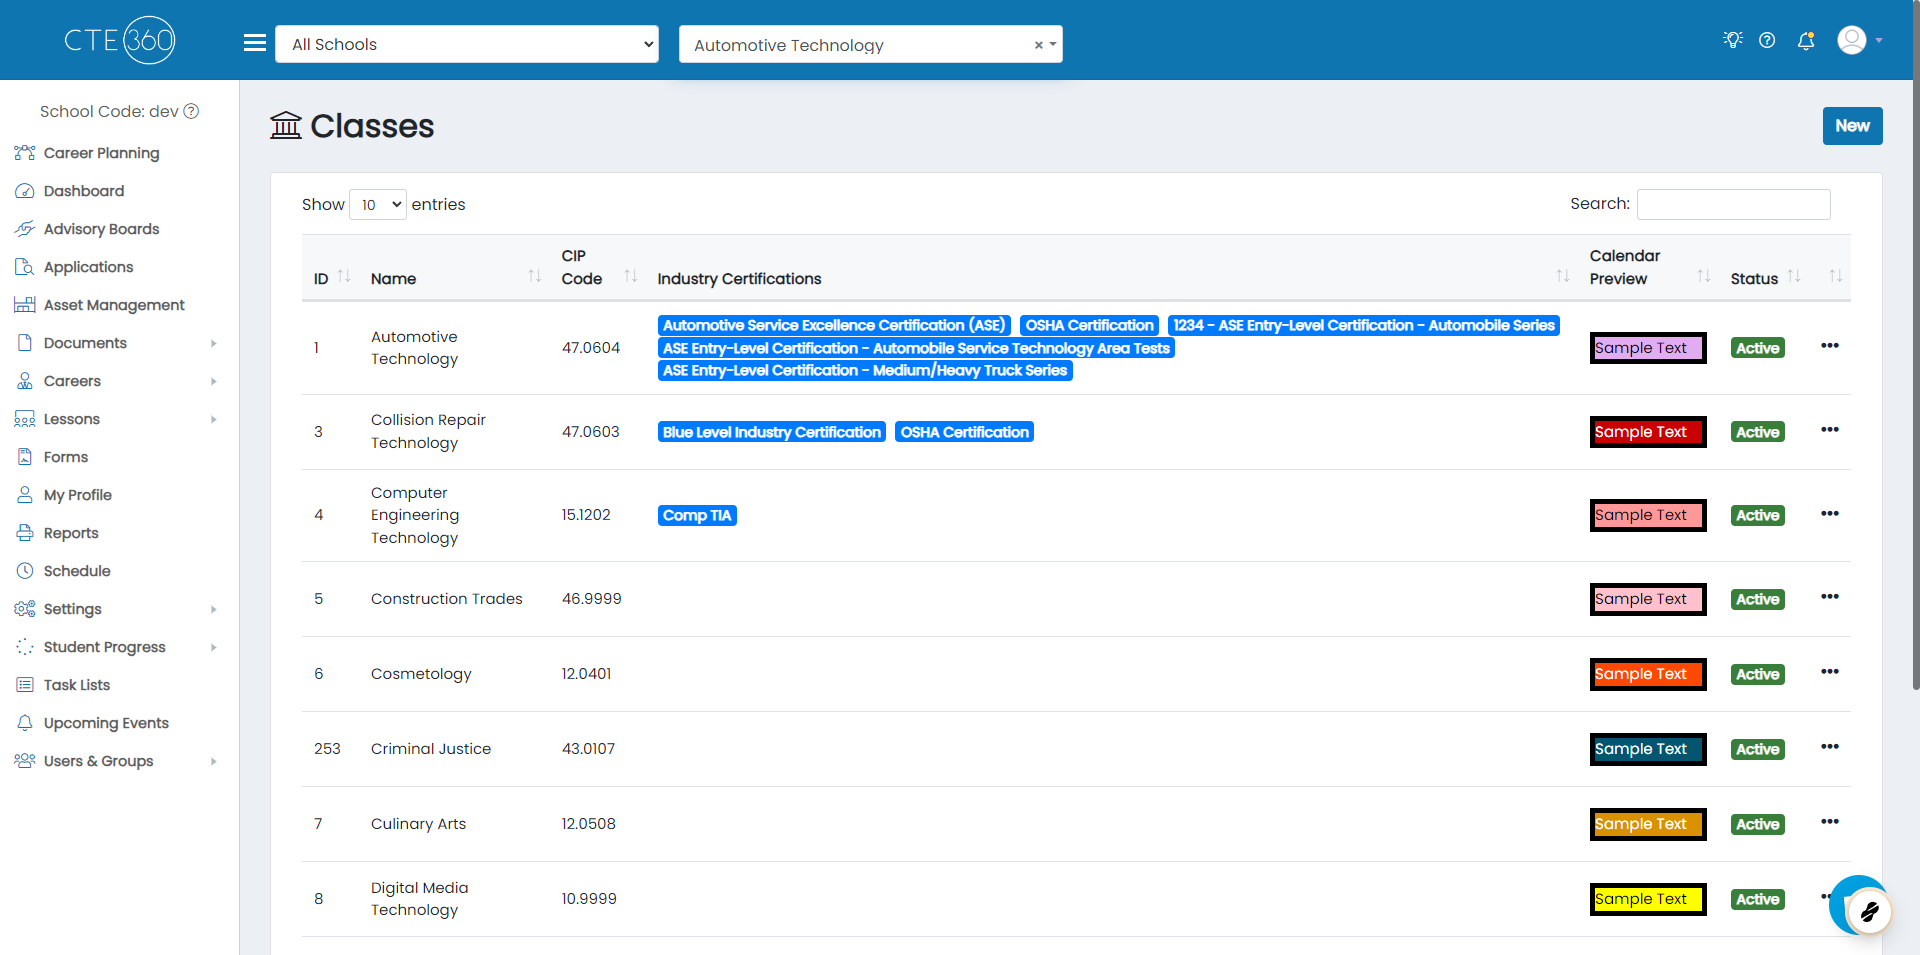Change the show entries count dropdown
Image resolution: width=1920 pixels, height=955 pixels.
(378, 205)
